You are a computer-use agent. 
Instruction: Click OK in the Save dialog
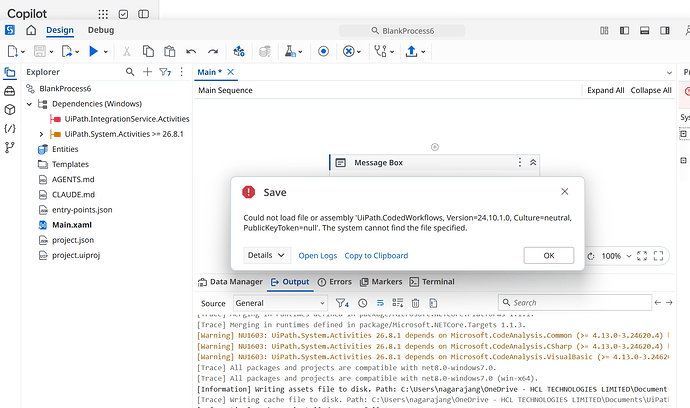[549, 255]
